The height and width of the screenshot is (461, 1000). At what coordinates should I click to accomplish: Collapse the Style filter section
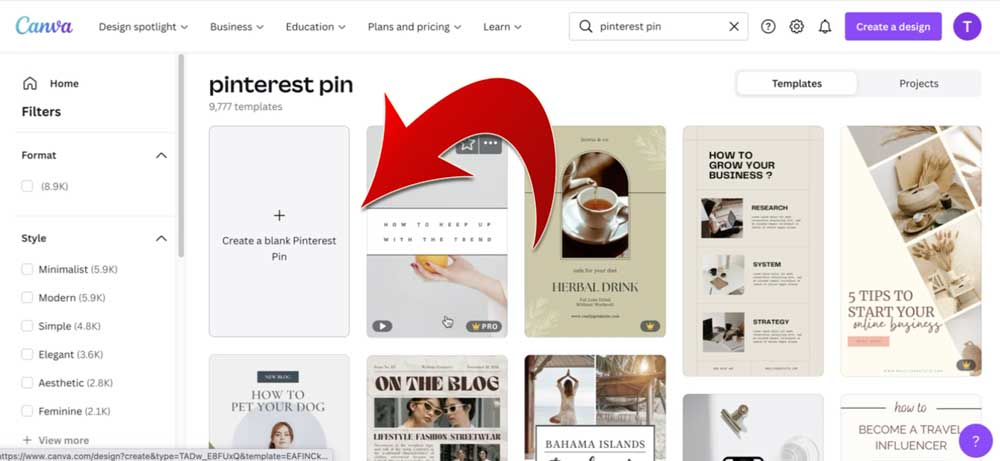point(161,238)
